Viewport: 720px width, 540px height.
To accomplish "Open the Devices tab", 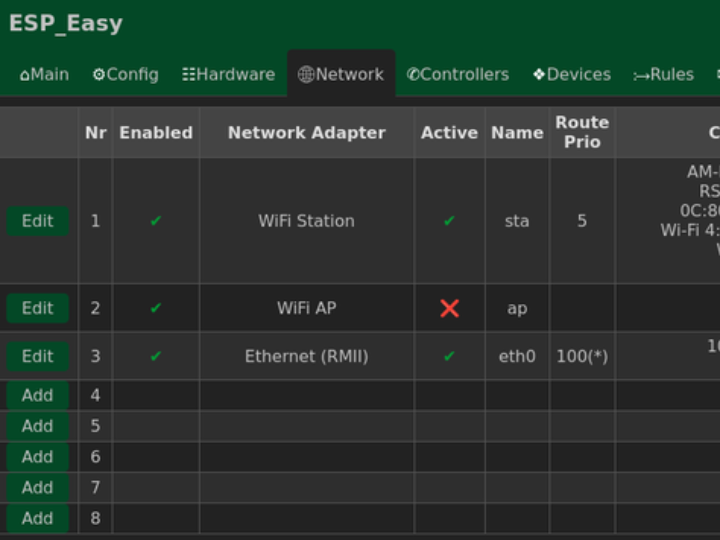I will 571,75.
